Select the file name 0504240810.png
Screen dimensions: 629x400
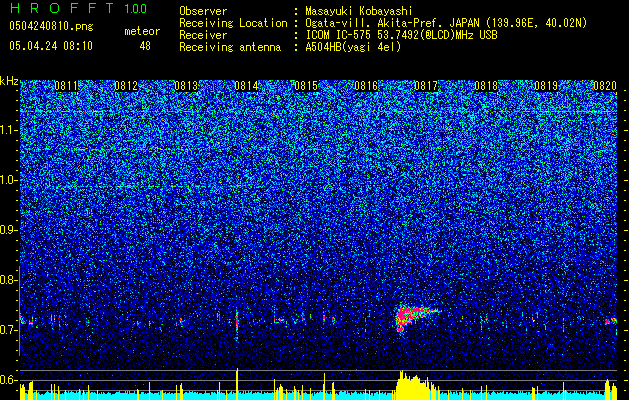tap(51, 26)
